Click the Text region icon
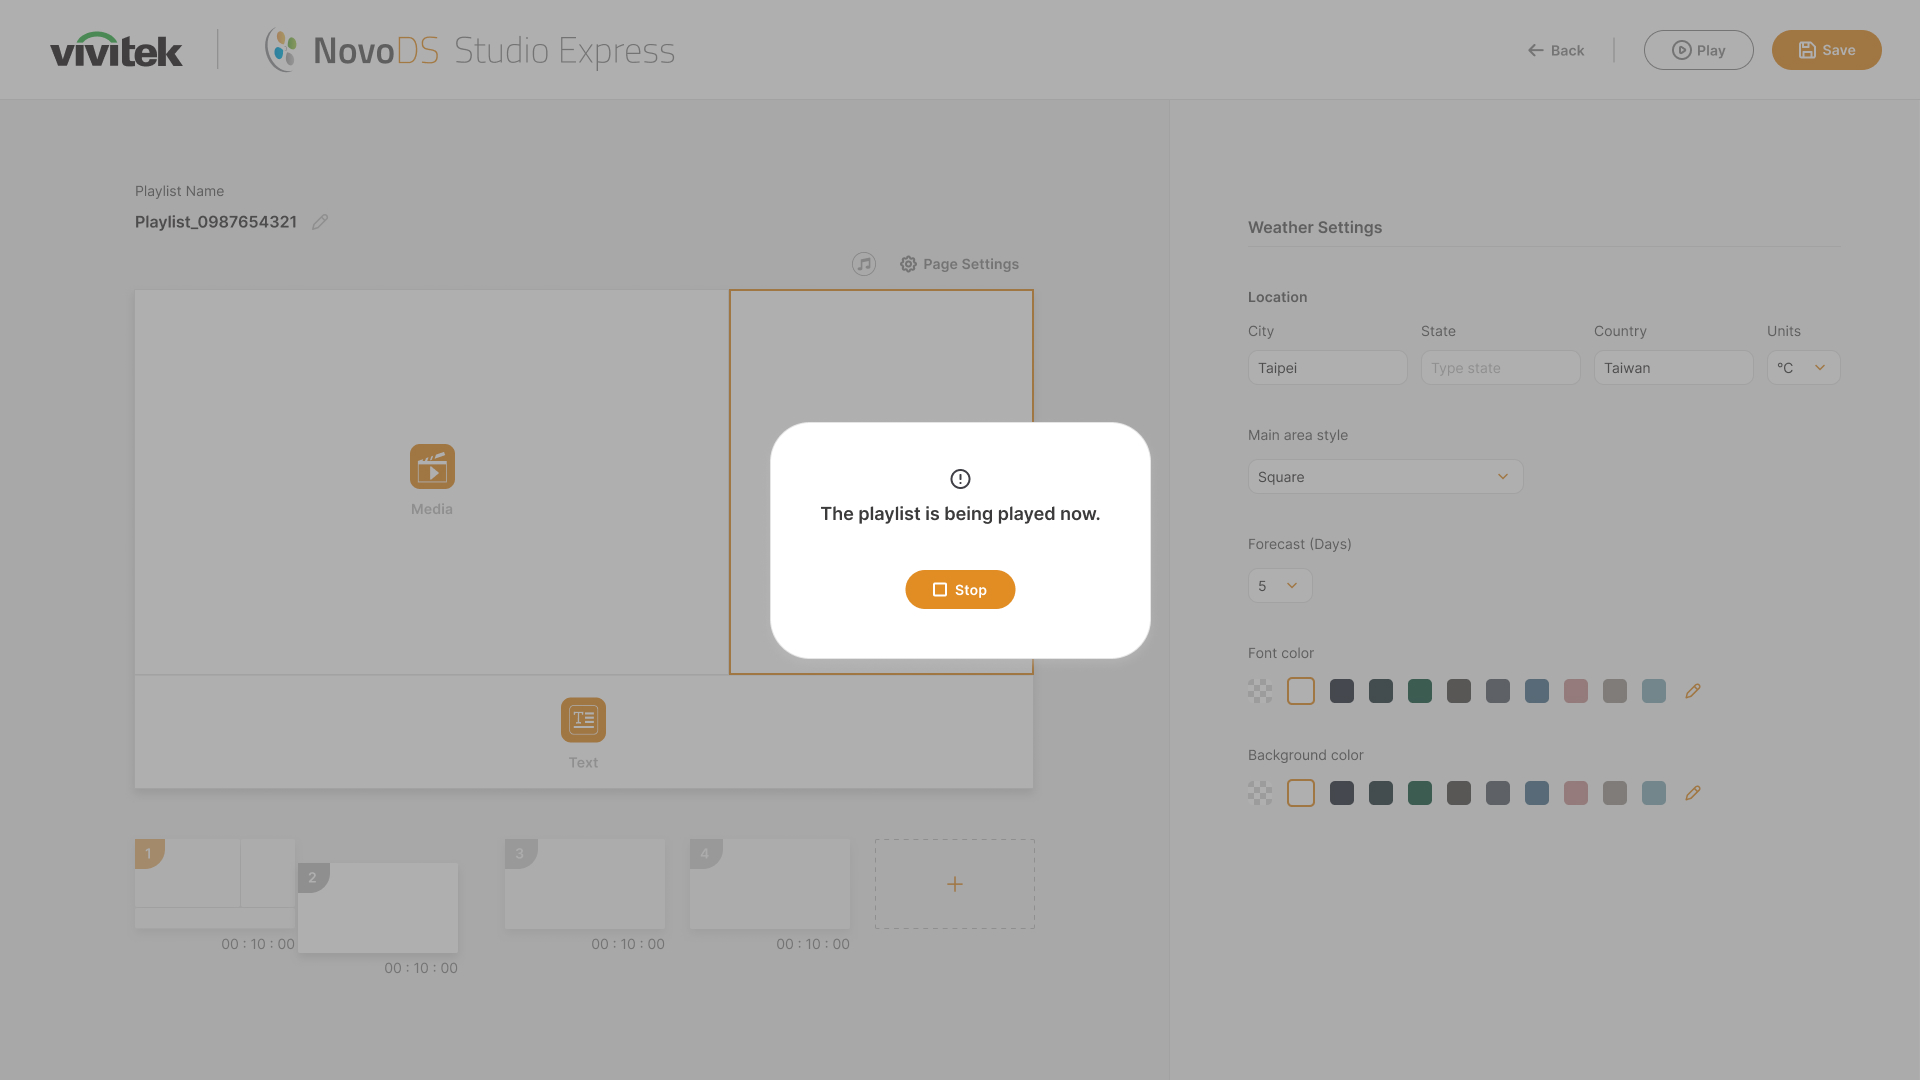1920x1080 pixels. (583, 720)
